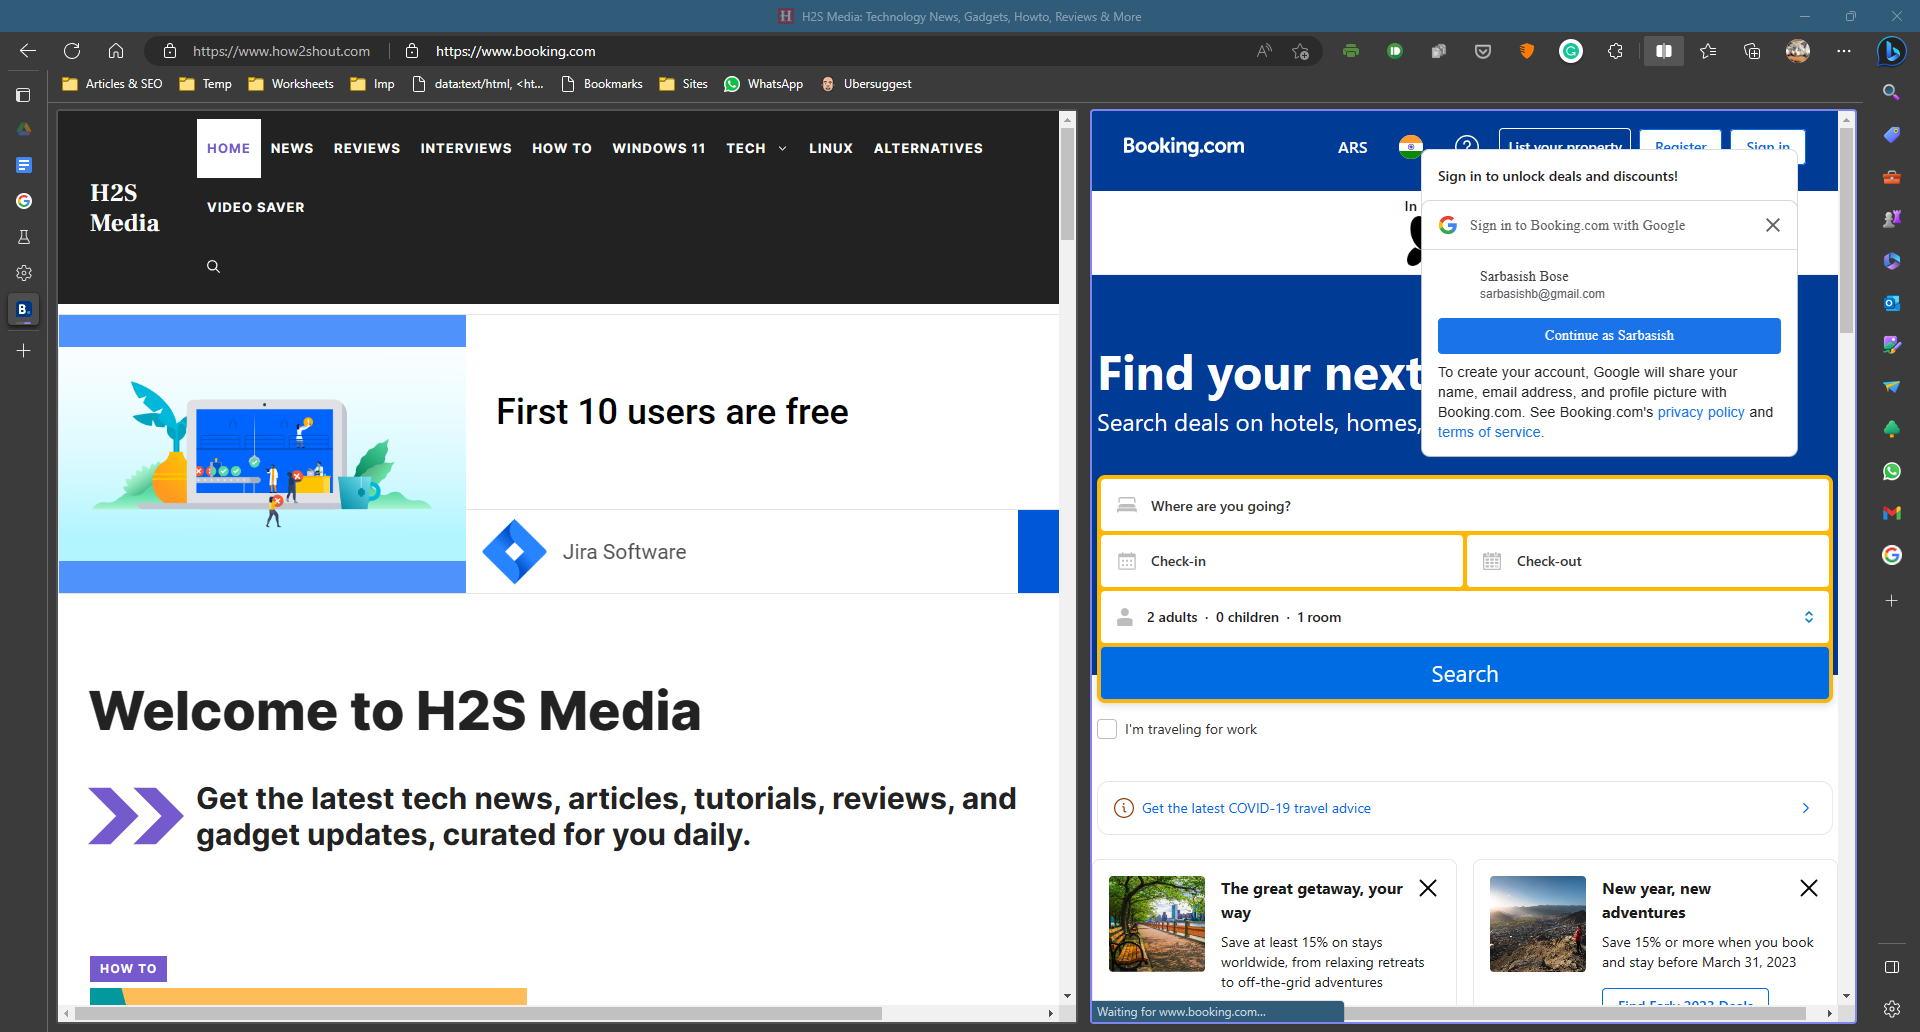
Task: Expand the COVID-19 travel advice chevron
Action: [x=1805, y=808]
